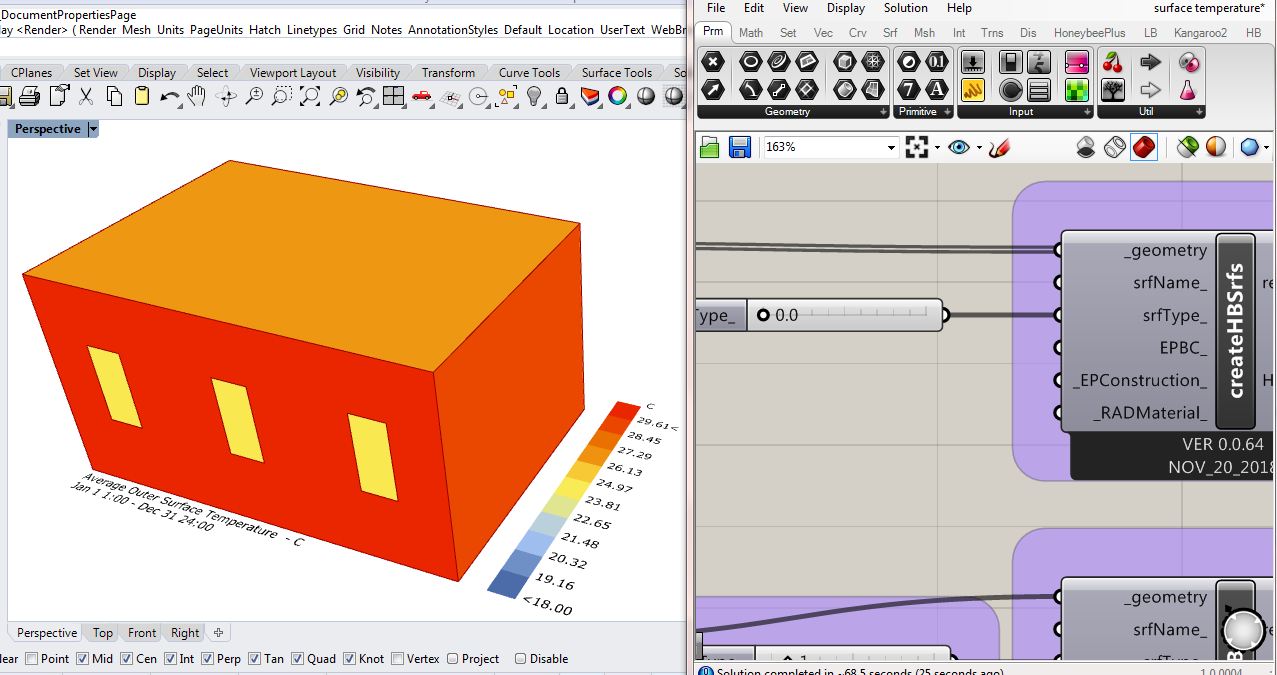
Task: Select the red shaded preview mode icon
Action: 1145,148
